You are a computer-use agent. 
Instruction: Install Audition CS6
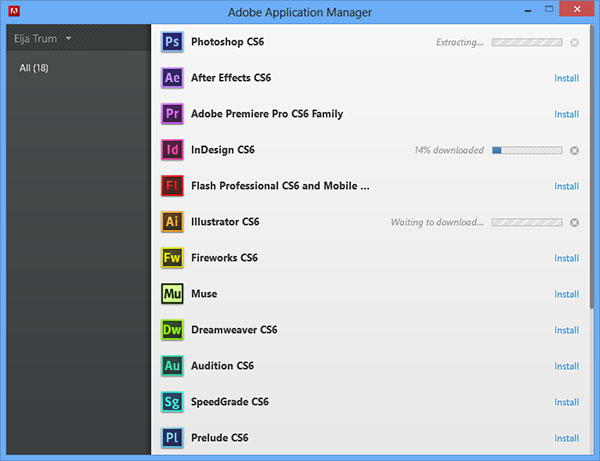tap(566, 366)
